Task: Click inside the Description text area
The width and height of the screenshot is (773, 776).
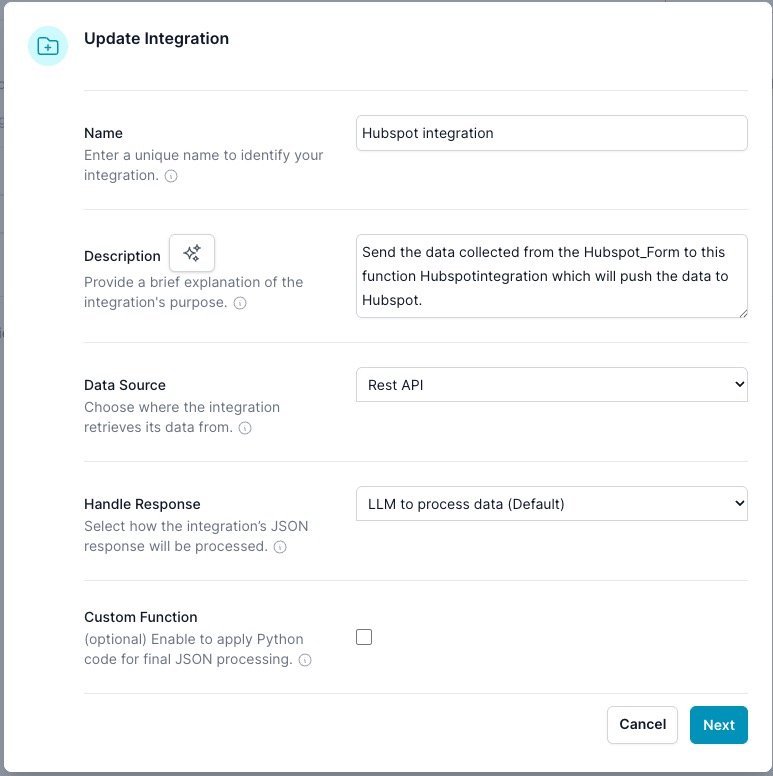Action: pyautogui.click(x=551, y=276)
